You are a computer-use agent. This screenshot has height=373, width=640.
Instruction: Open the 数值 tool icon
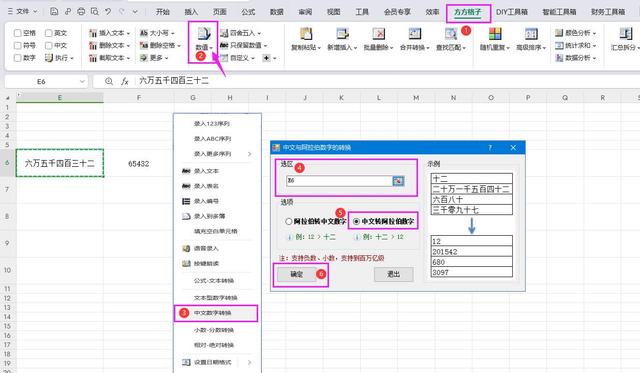coord(203,34)
